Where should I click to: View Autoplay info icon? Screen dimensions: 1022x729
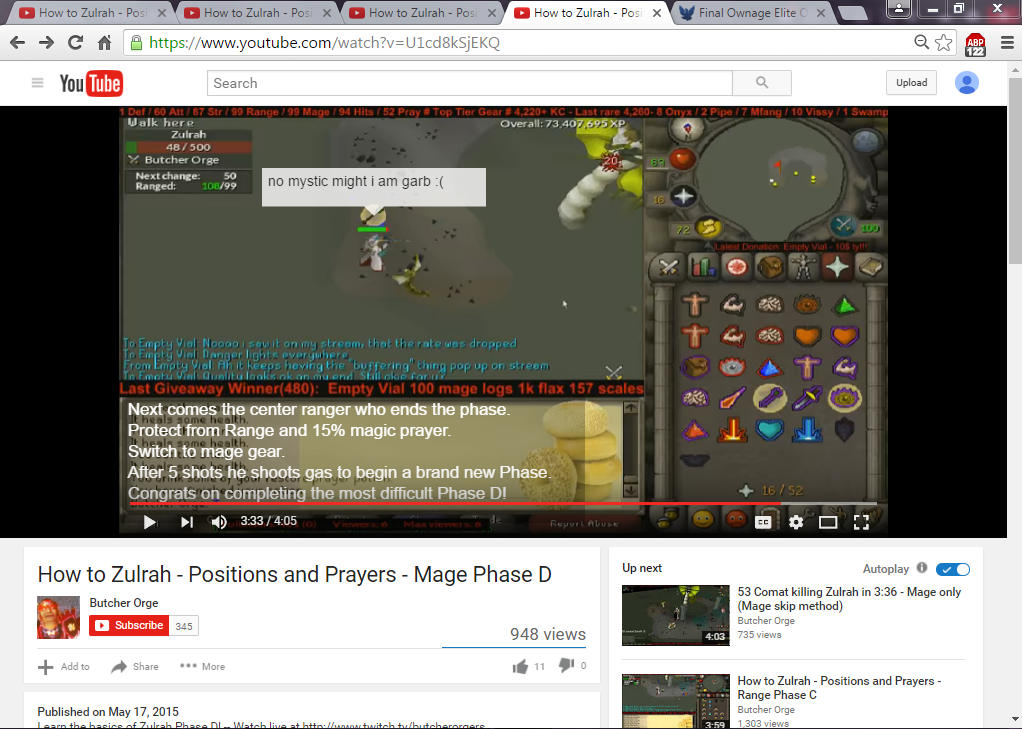click(922, 568)
